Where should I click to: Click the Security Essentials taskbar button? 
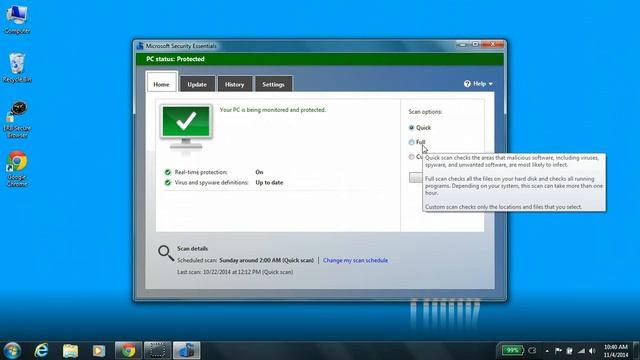point(186,351)
